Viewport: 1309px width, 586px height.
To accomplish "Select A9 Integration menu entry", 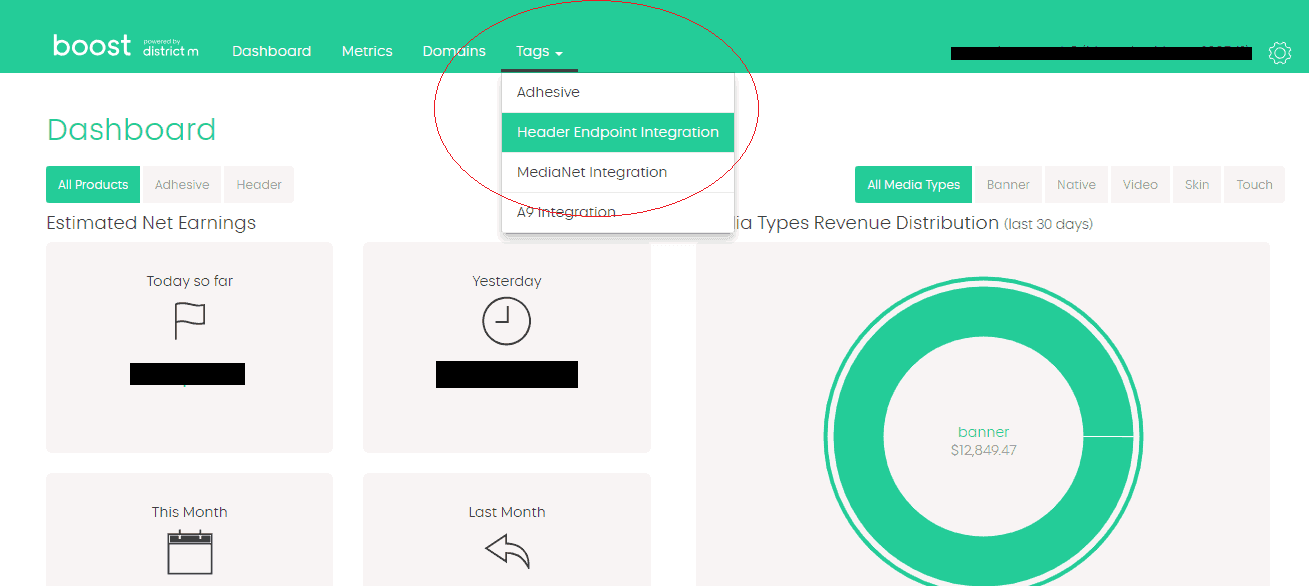I will [x=566, y=212].
